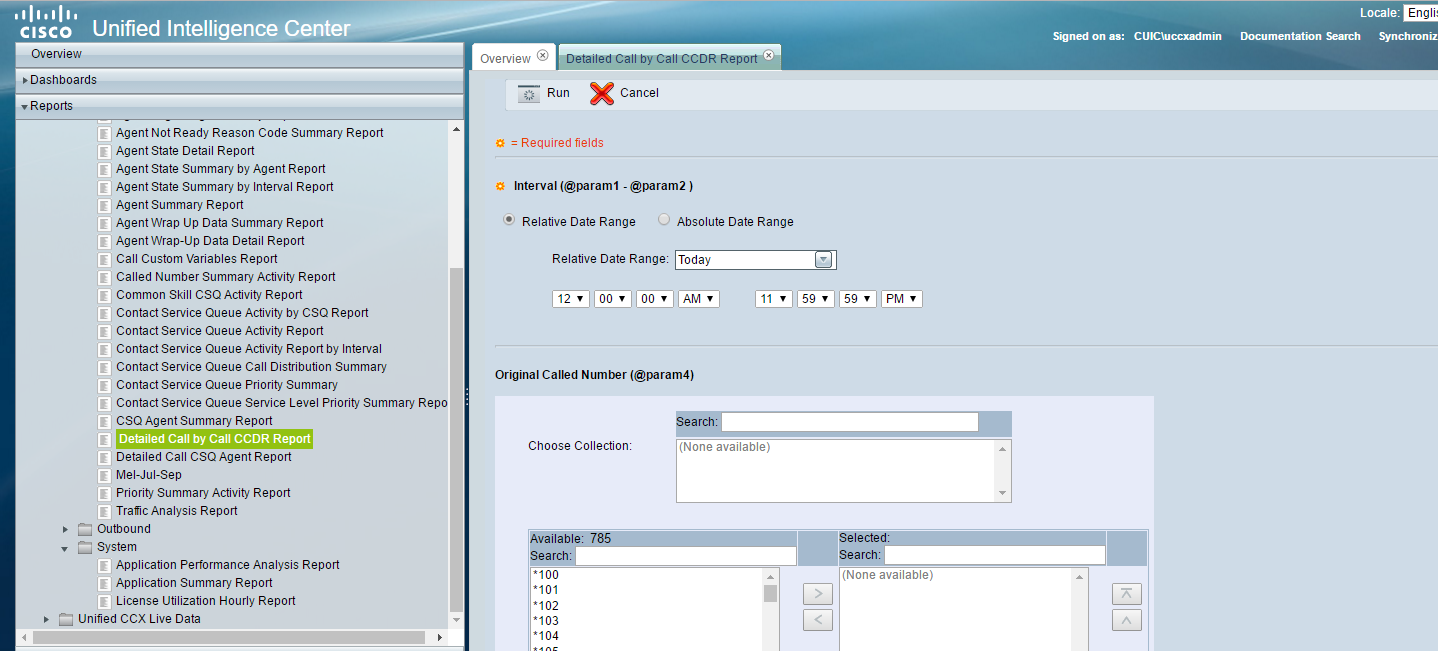Image resolution: width=1438 pixels, height=651 pixels.
Task: Open the Agent Wrap-Up Data Detail Report
Action: click(210, 241)
